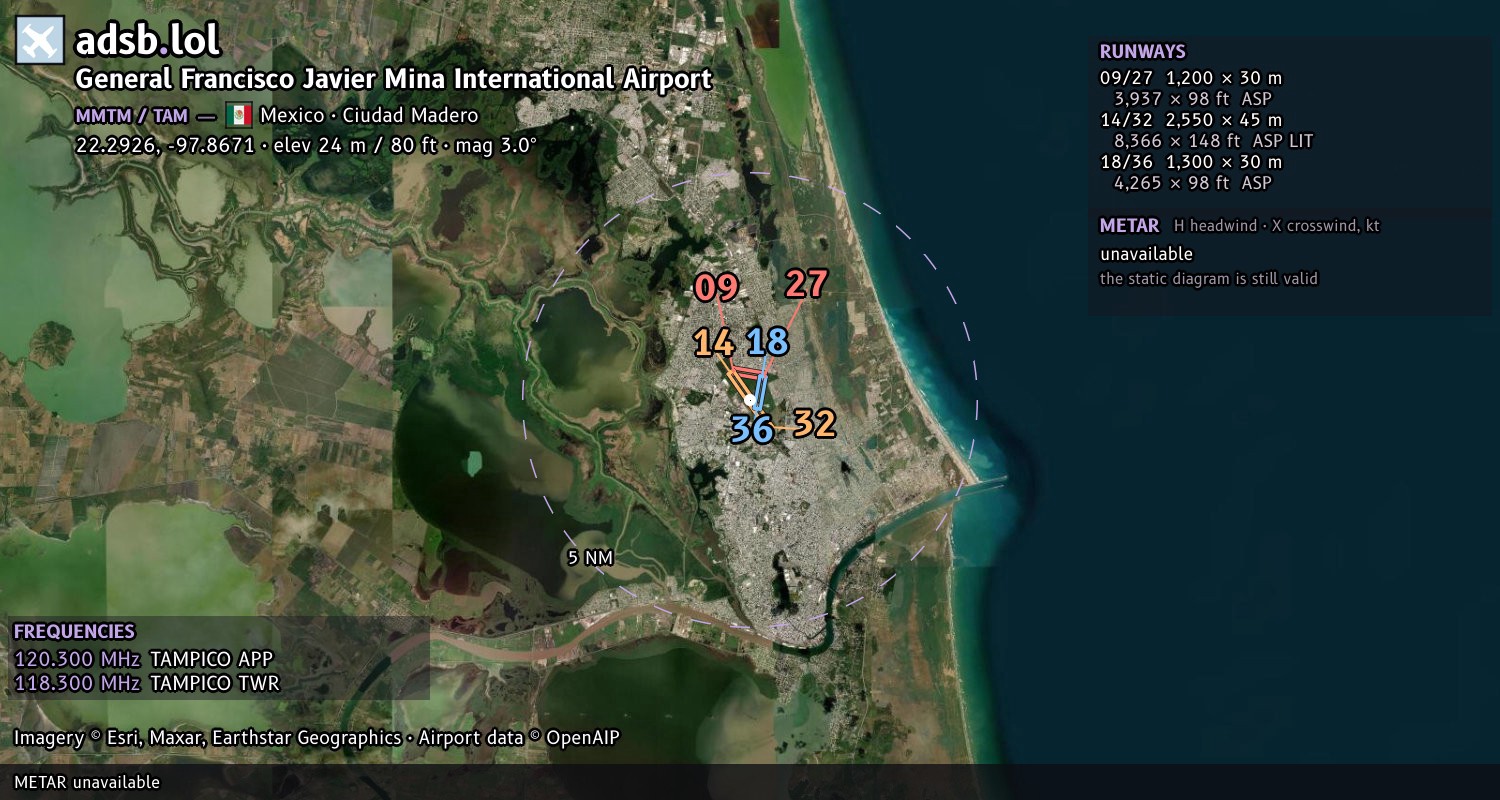
Task: Click the 3,937 × 98 ft ASP line
Action: click(1193, 99)
